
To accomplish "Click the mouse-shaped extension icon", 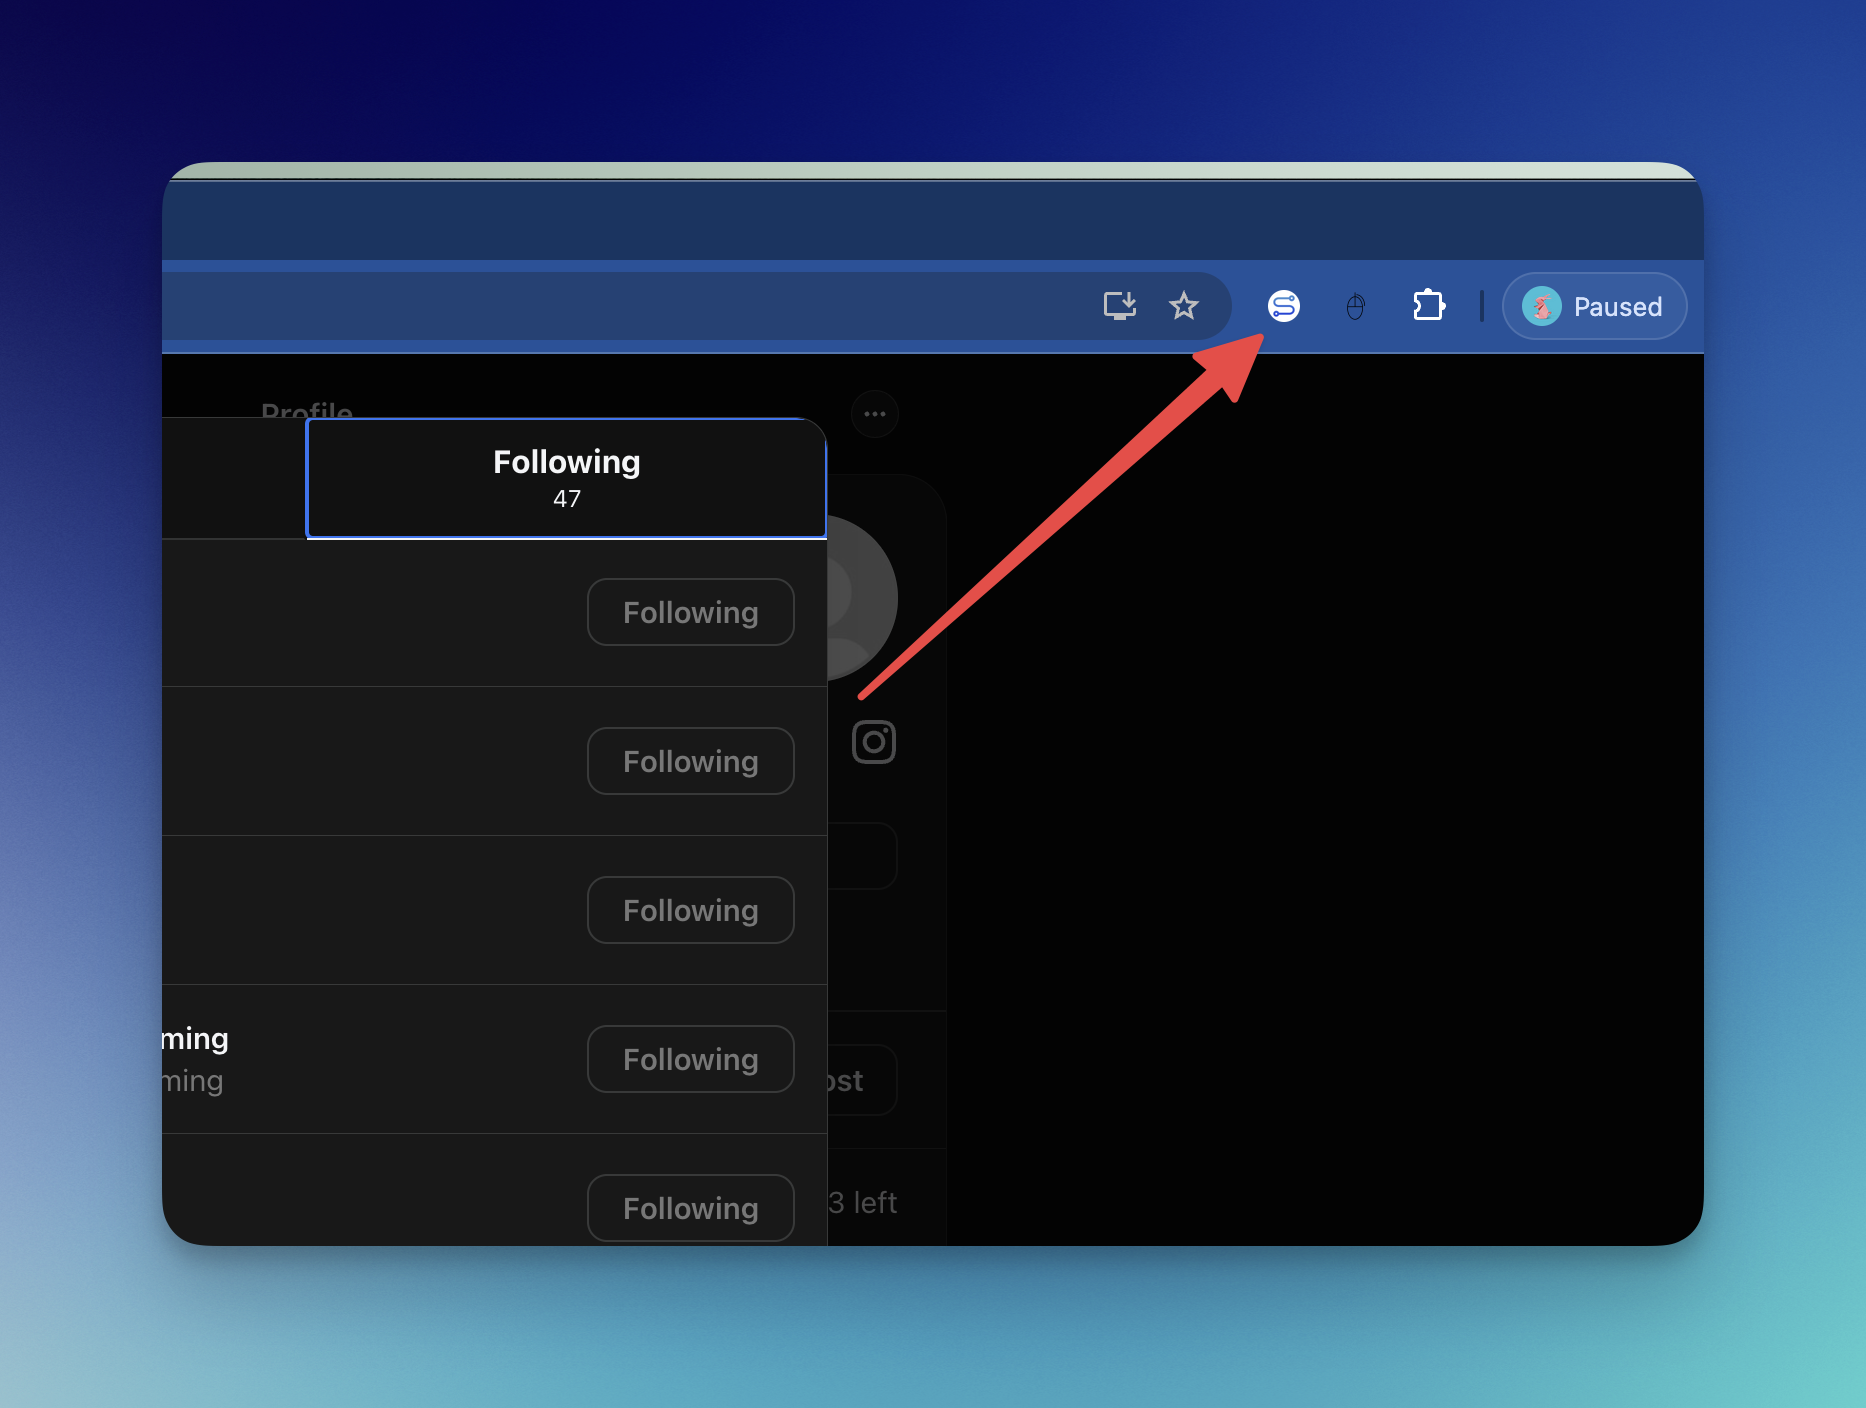I will [x=1355, y=306].
